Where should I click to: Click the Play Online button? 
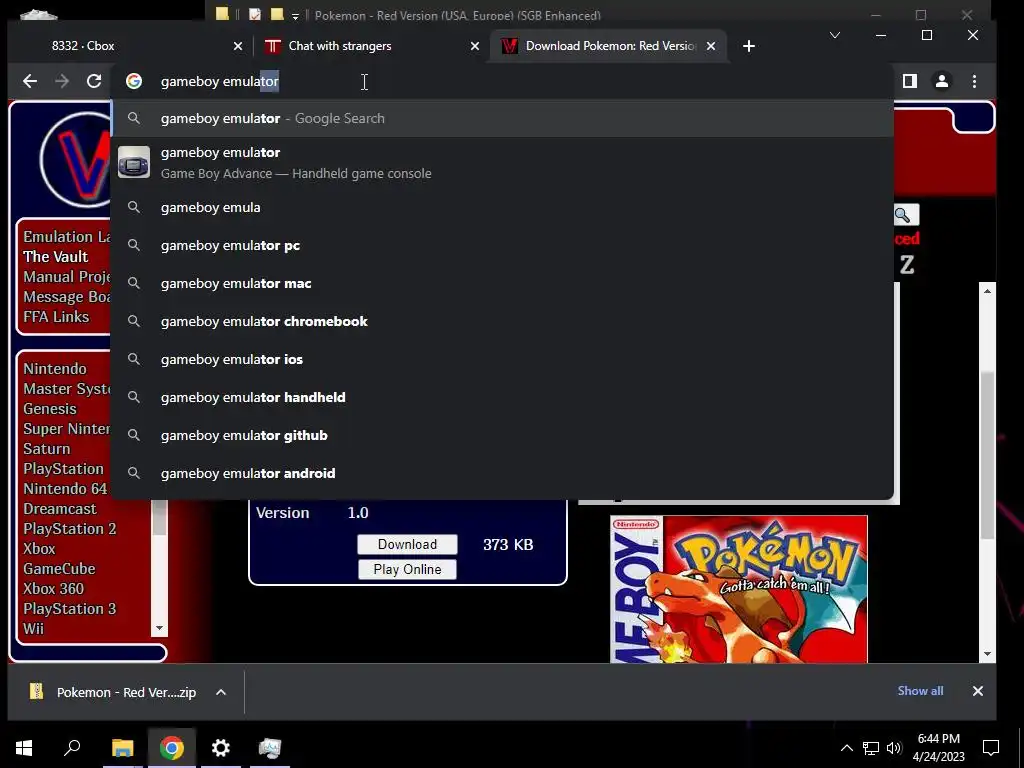[x=407, y=569]
